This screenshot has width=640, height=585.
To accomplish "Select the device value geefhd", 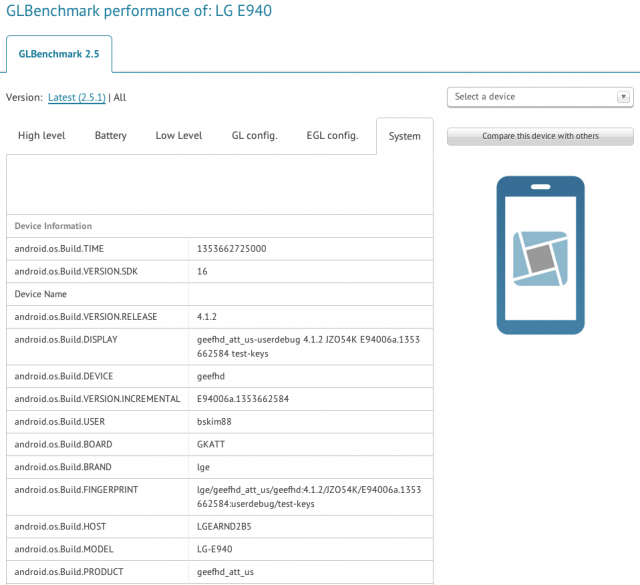I will click(x=211, y=376).
